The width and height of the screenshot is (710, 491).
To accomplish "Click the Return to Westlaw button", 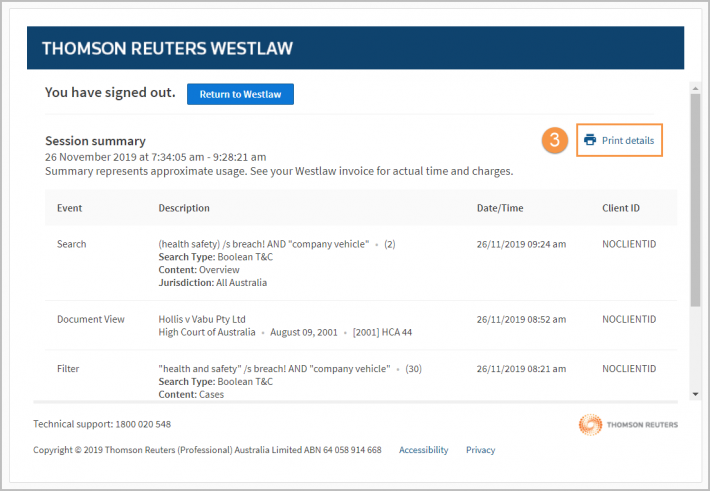I will click(240, 94).
